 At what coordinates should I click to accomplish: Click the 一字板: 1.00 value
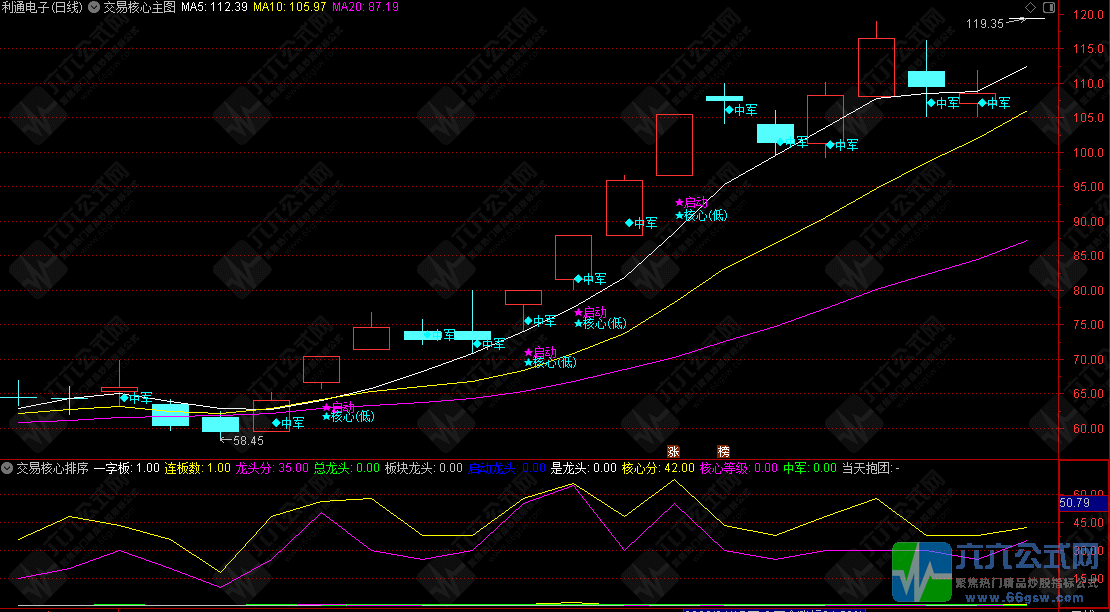[127, 468]
